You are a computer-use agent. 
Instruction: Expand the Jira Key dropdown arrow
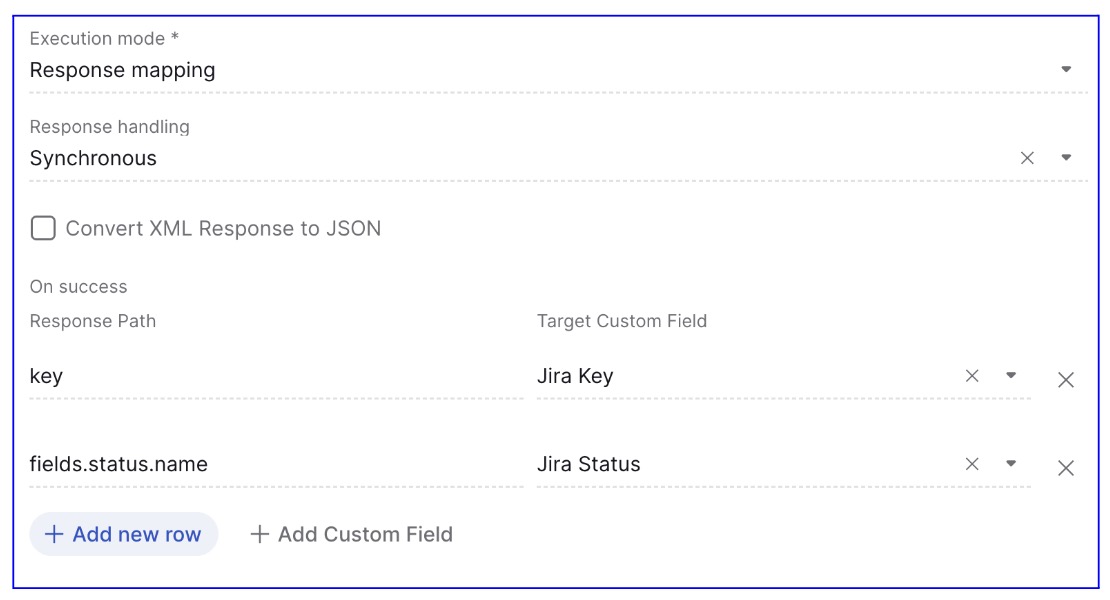(x=1011, y=376)
